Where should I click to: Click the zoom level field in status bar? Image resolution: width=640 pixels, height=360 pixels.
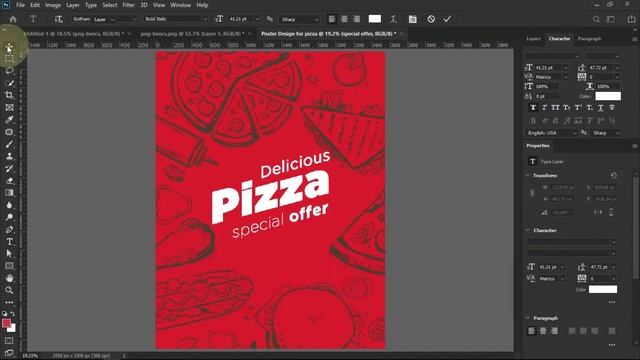tap(29, 356)
